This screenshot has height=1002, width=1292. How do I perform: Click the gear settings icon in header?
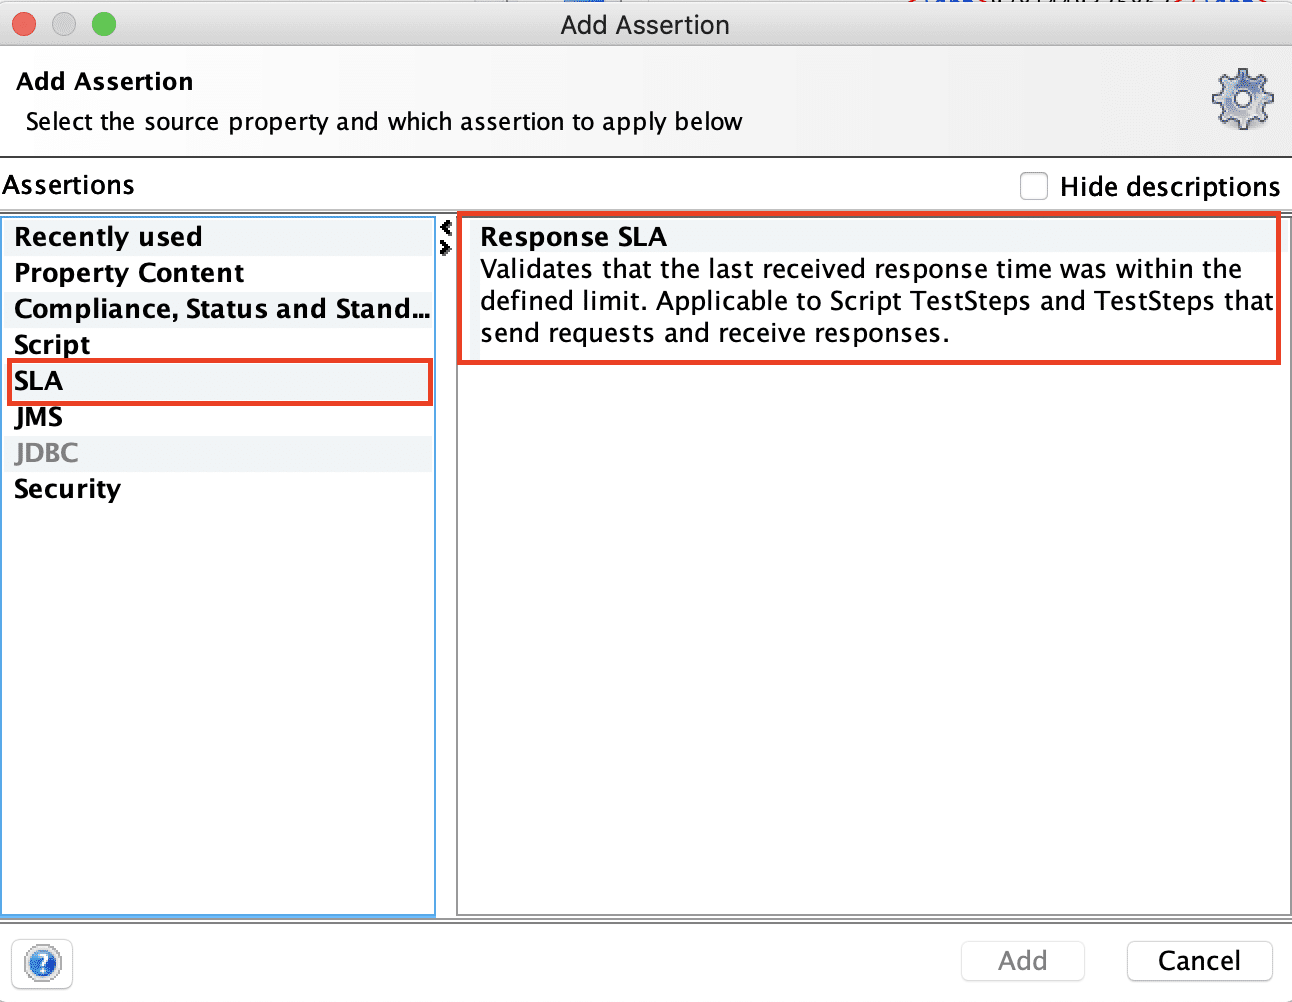pyautogui.click(x=1242, y=99)
